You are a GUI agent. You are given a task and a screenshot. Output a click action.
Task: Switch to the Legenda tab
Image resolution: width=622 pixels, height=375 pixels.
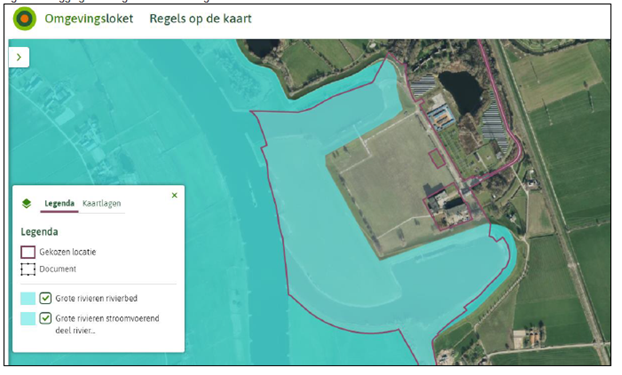(x=60, y=204)
